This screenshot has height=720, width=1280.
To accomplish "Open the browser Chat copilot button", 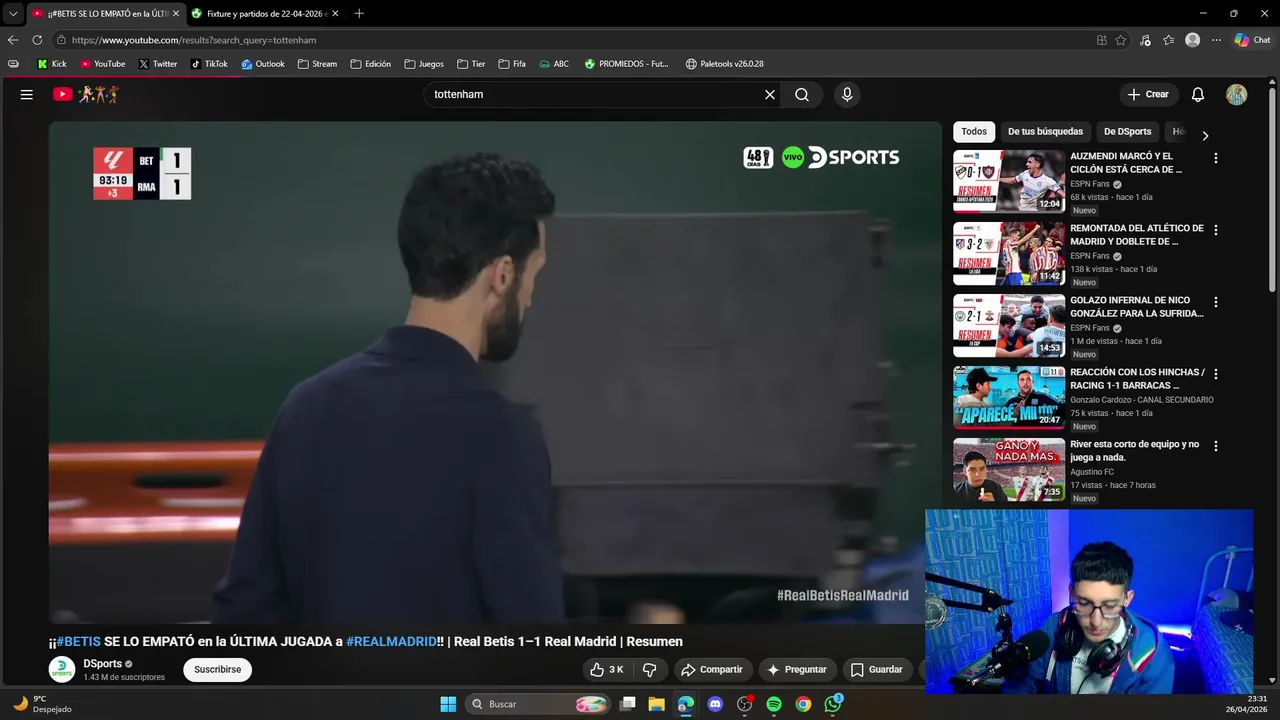I will point(1252,40).
